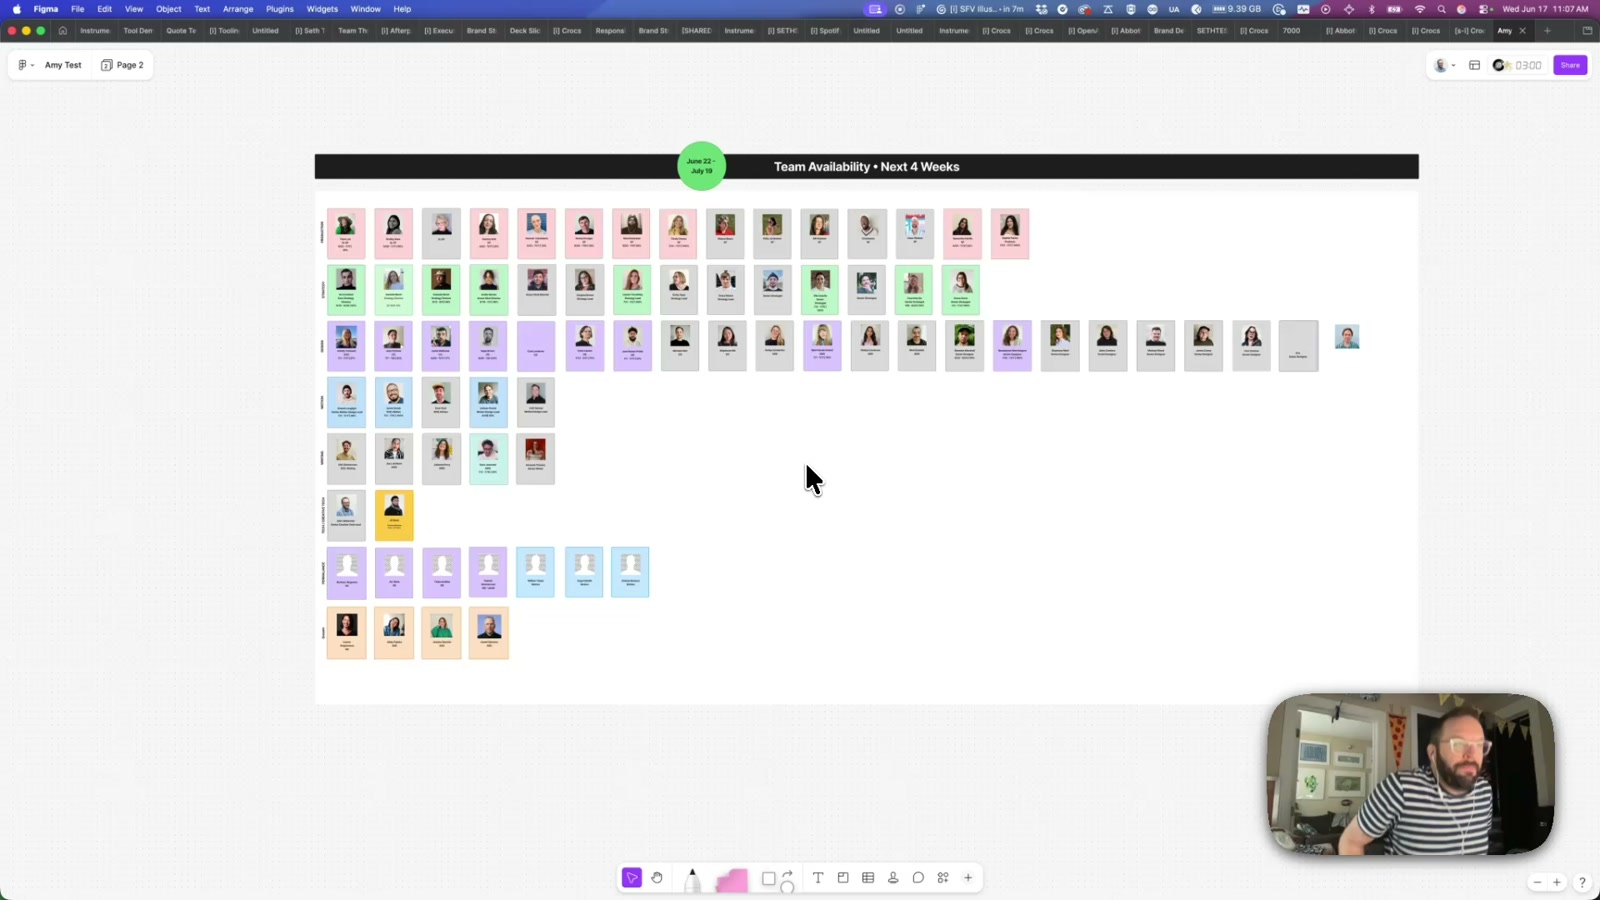Select the Comment bubble tool
Viewport: 1600px width, 900px height.
click(x=918, y=878)
